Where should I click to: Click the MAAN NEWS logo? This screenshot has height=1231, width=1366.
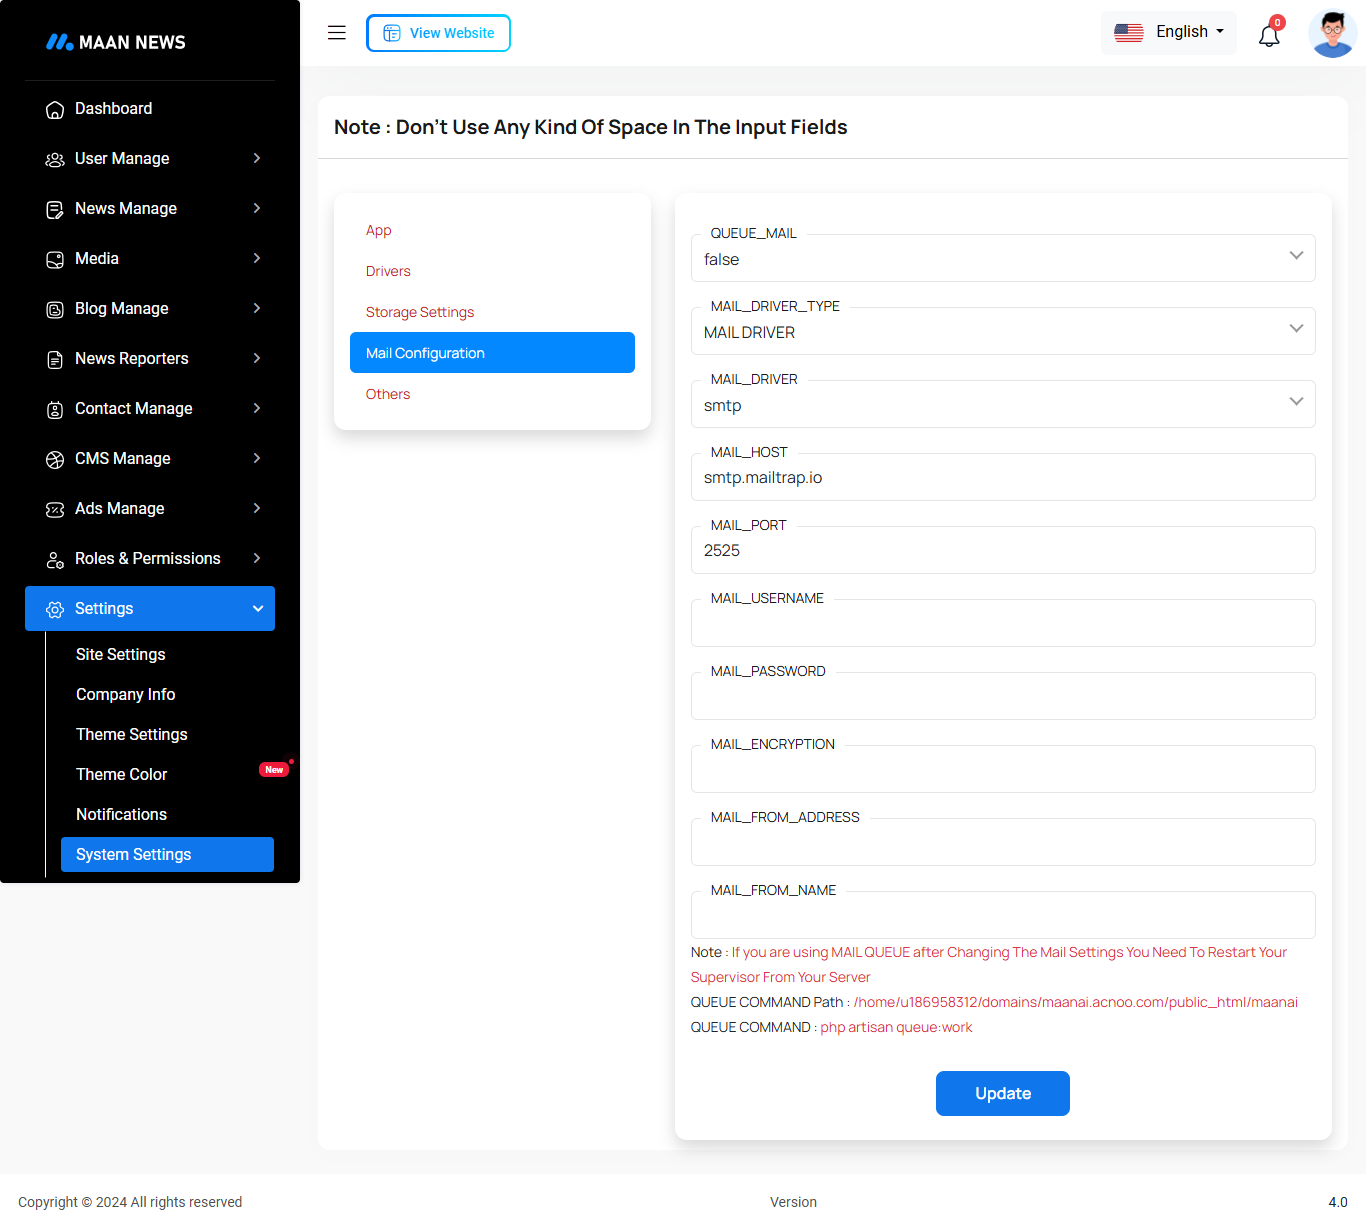116,42
